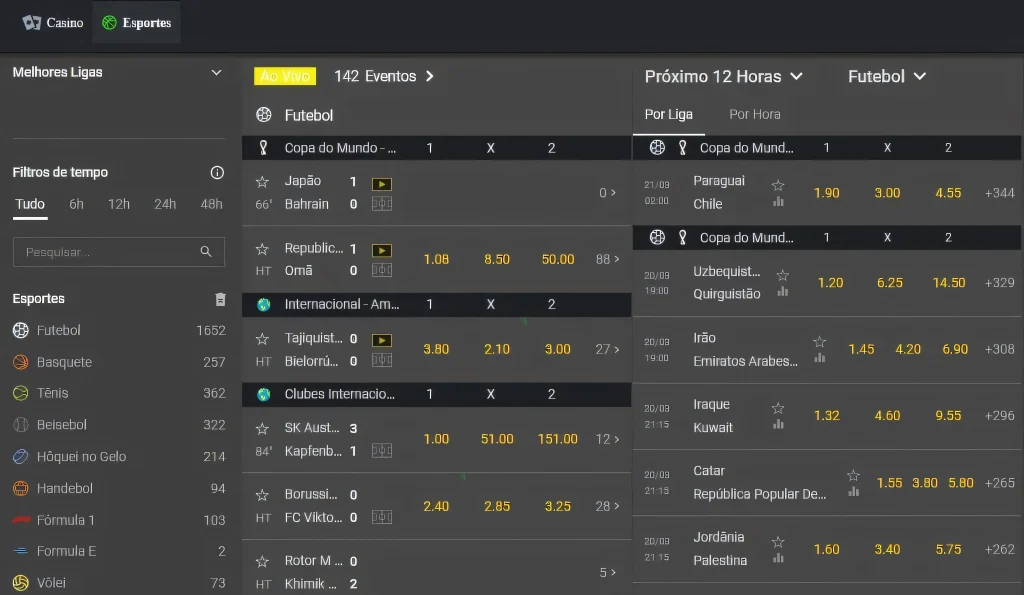
Task: Click the live stream icon for Tajiquistão match
Action: pos(381,340)
